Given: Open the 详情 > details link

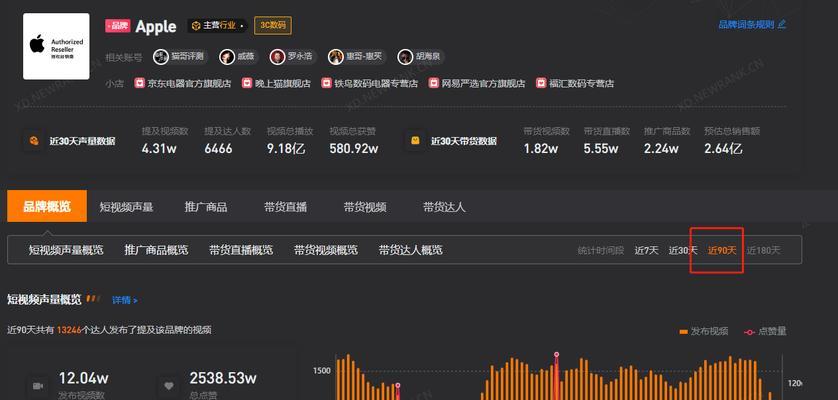Looking at the screenshot, I should coord(125,300).
